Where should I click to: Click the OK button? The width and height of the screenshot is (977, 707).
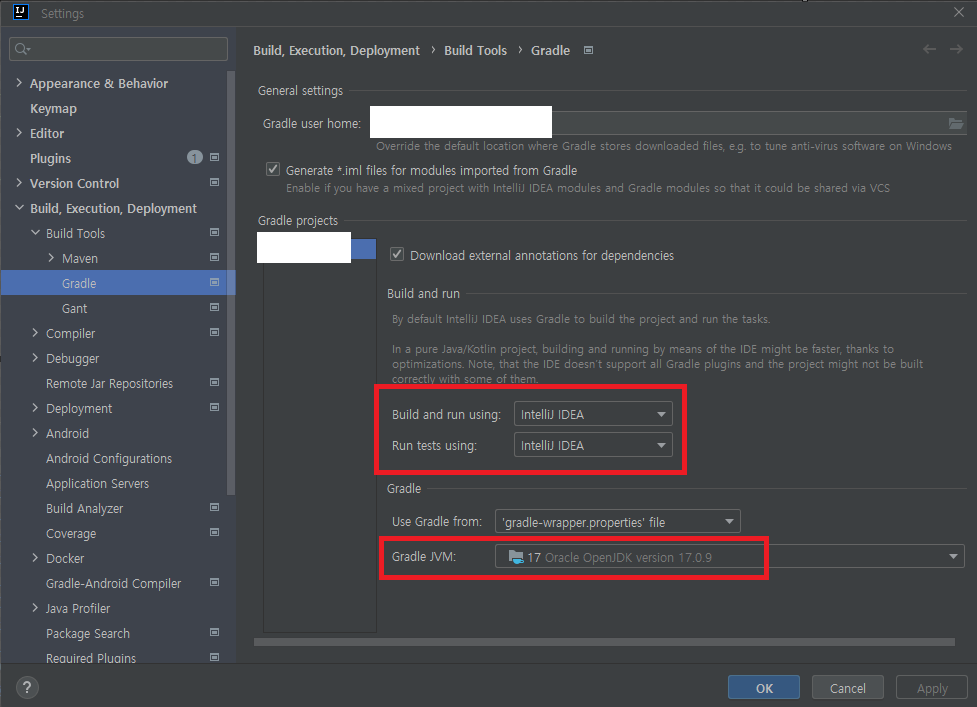pos(764,688)
